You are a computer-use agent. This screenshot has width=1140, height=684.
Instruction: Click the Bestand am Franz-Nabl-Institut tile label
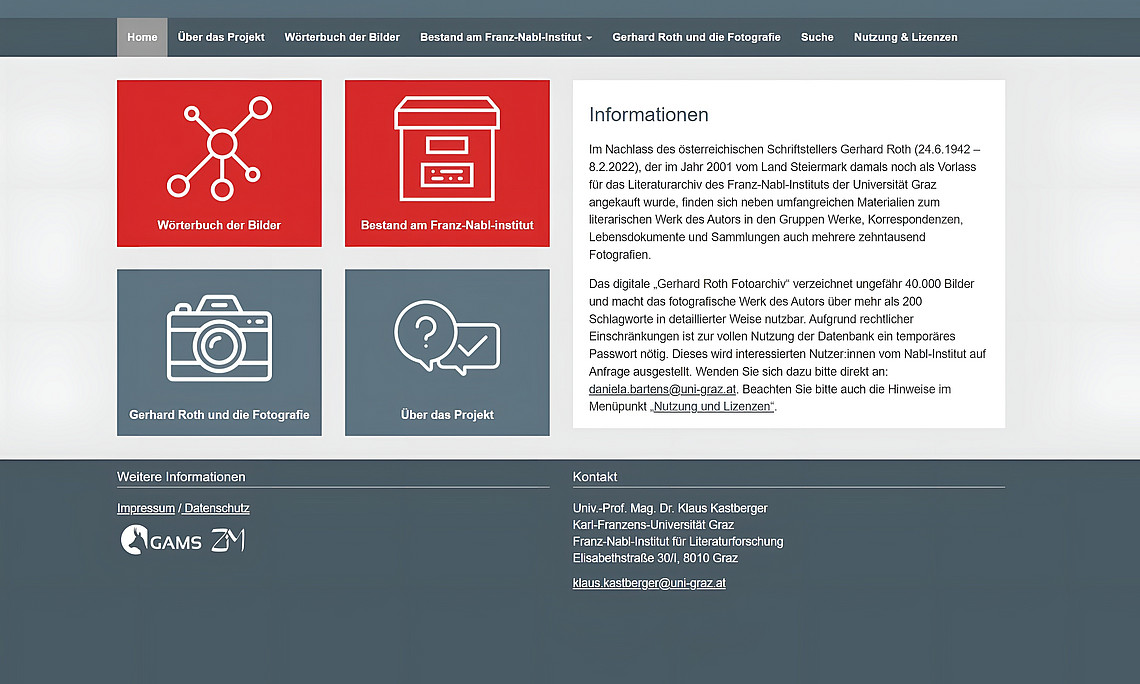(x=447, y=225)
